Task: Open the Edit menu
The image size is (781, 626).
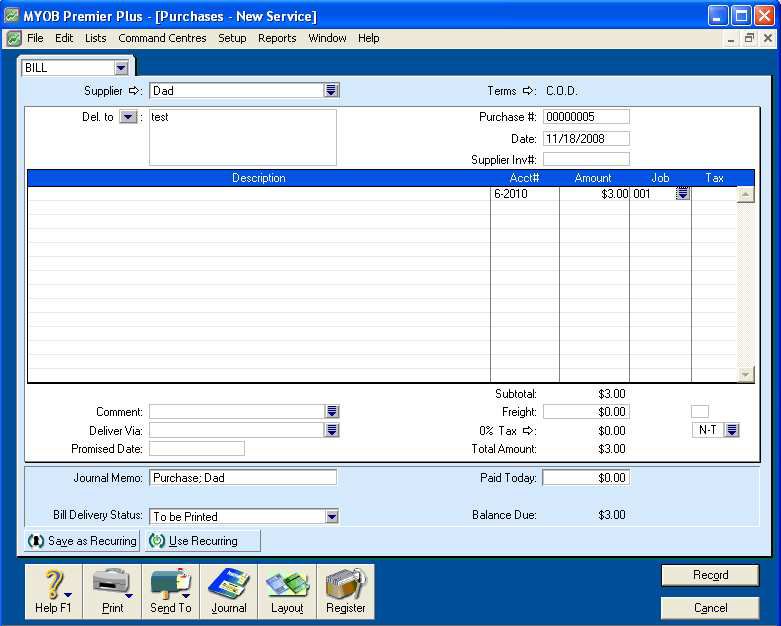Action: (x=64, y=38)
